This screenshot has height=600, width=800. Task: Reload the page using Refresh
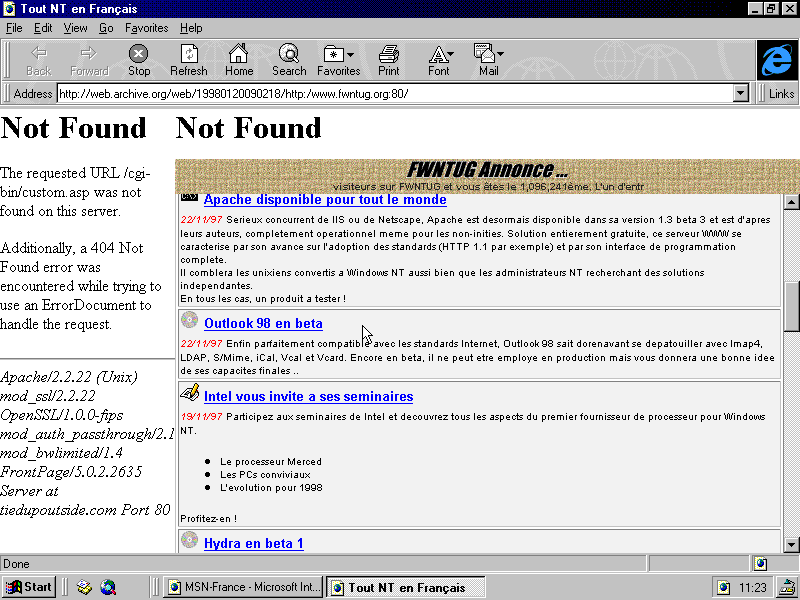(189, 60)
